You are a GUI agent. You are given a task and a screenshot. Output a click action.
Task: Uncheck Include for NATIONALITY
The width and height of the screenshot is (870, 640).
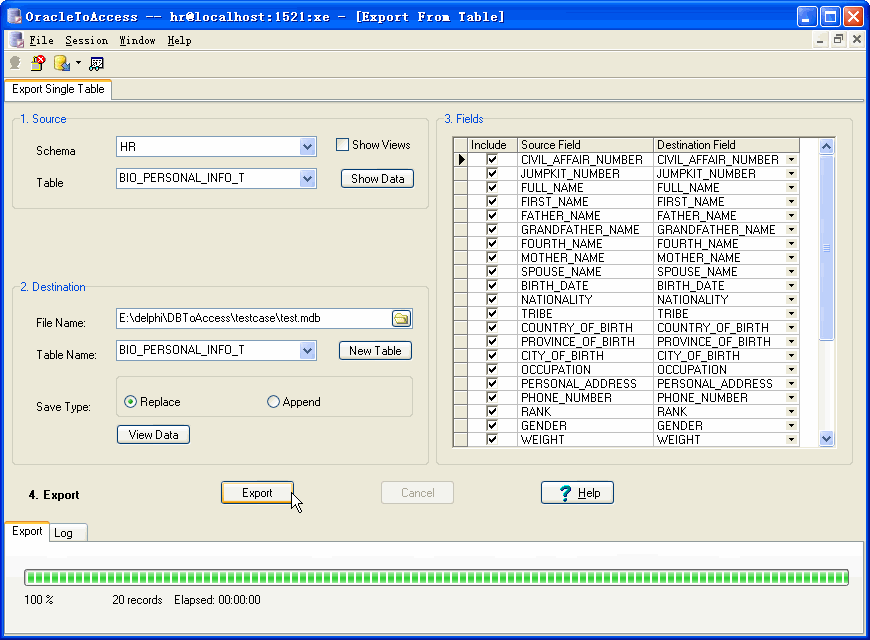492,300
